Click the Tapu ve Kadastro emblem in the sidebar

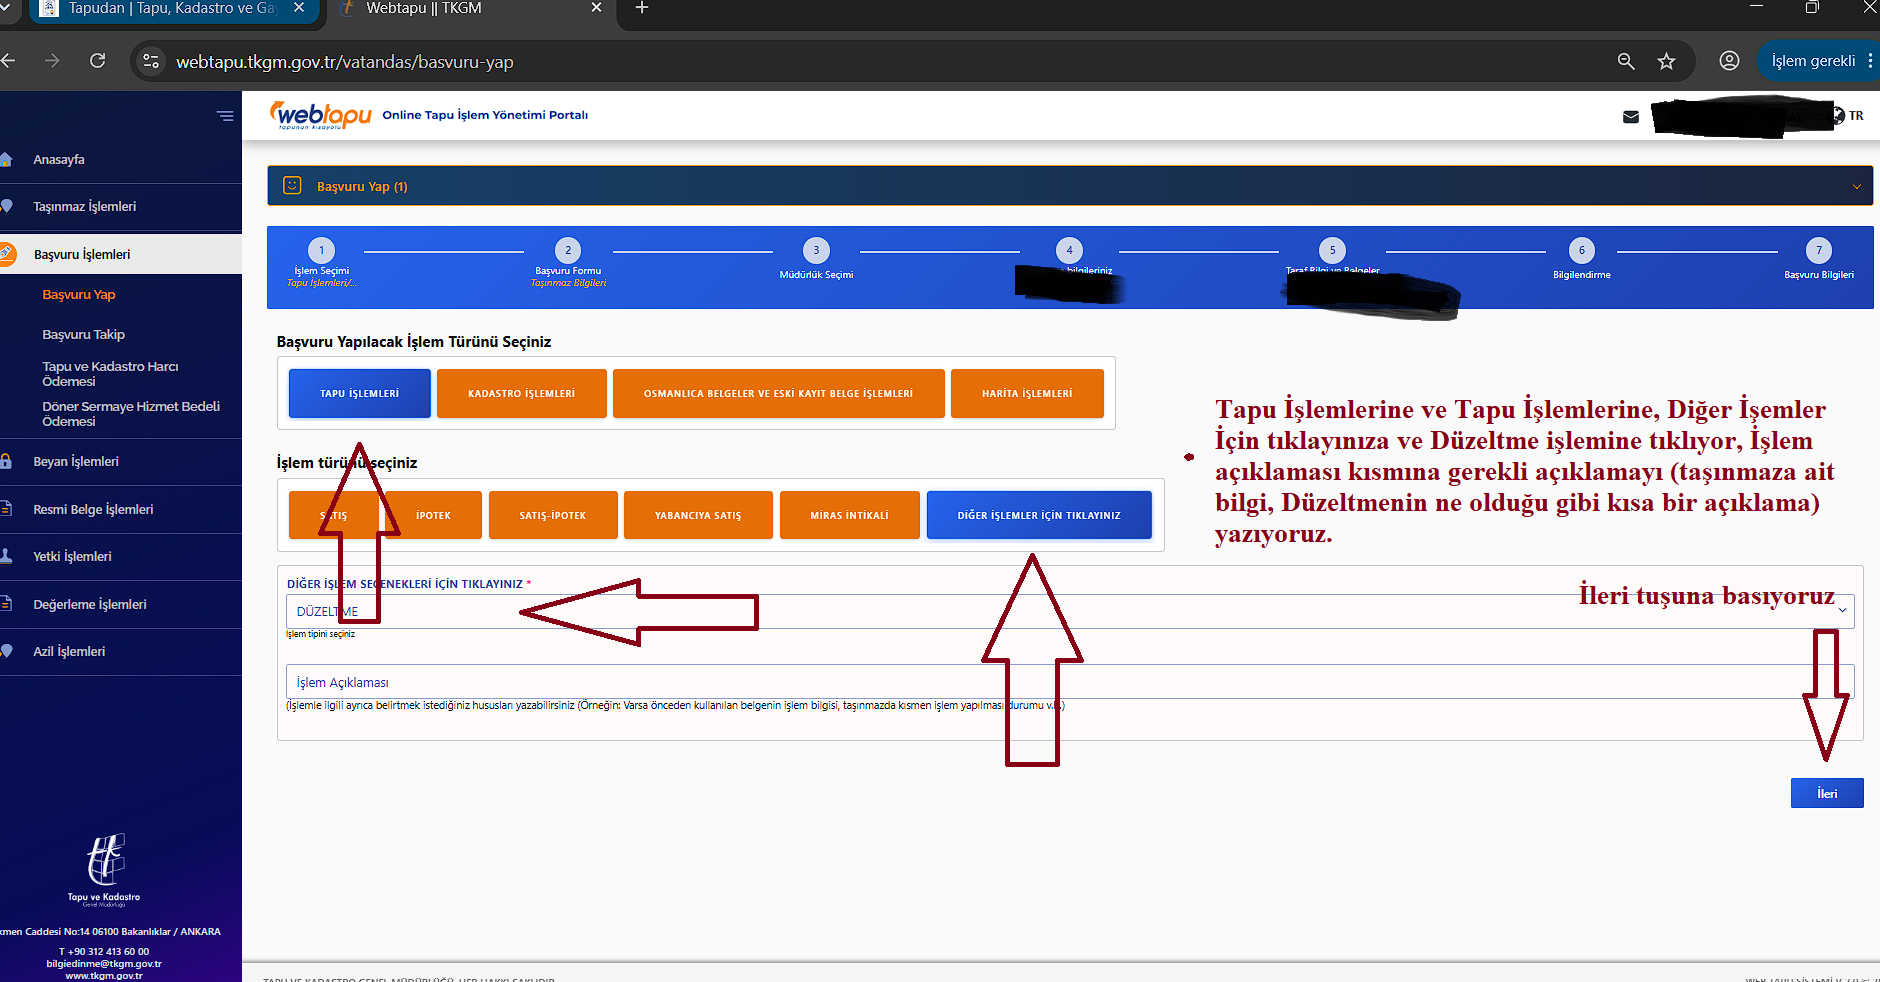(x=104, y=860)
